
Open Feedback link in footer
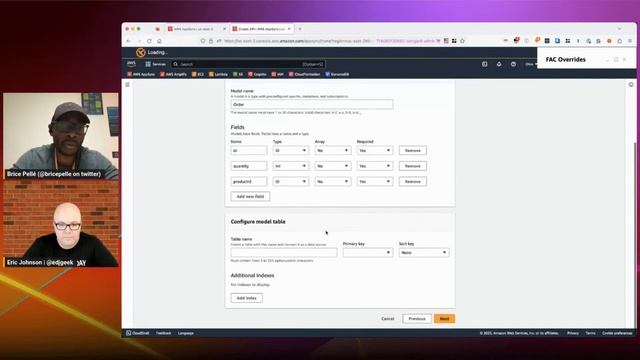pyautogui.click(x=163, y=333)
